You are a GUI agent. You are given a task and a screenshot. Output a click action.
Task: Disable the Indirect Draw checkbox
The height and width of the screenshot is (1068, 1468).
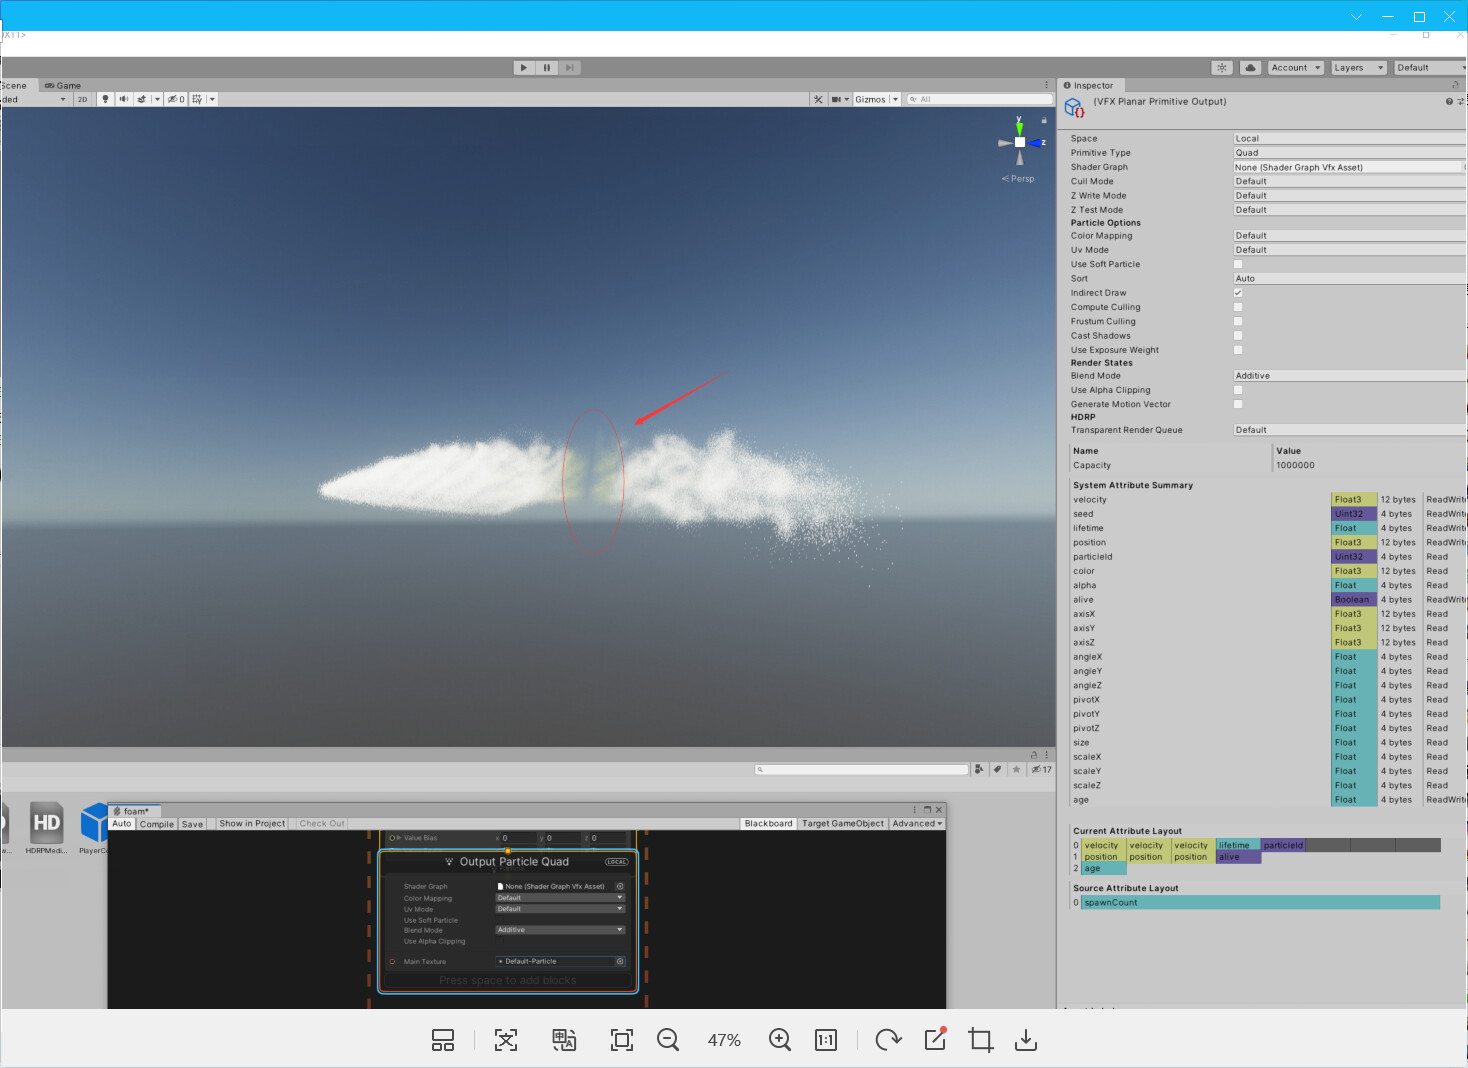click(1237, 292)
